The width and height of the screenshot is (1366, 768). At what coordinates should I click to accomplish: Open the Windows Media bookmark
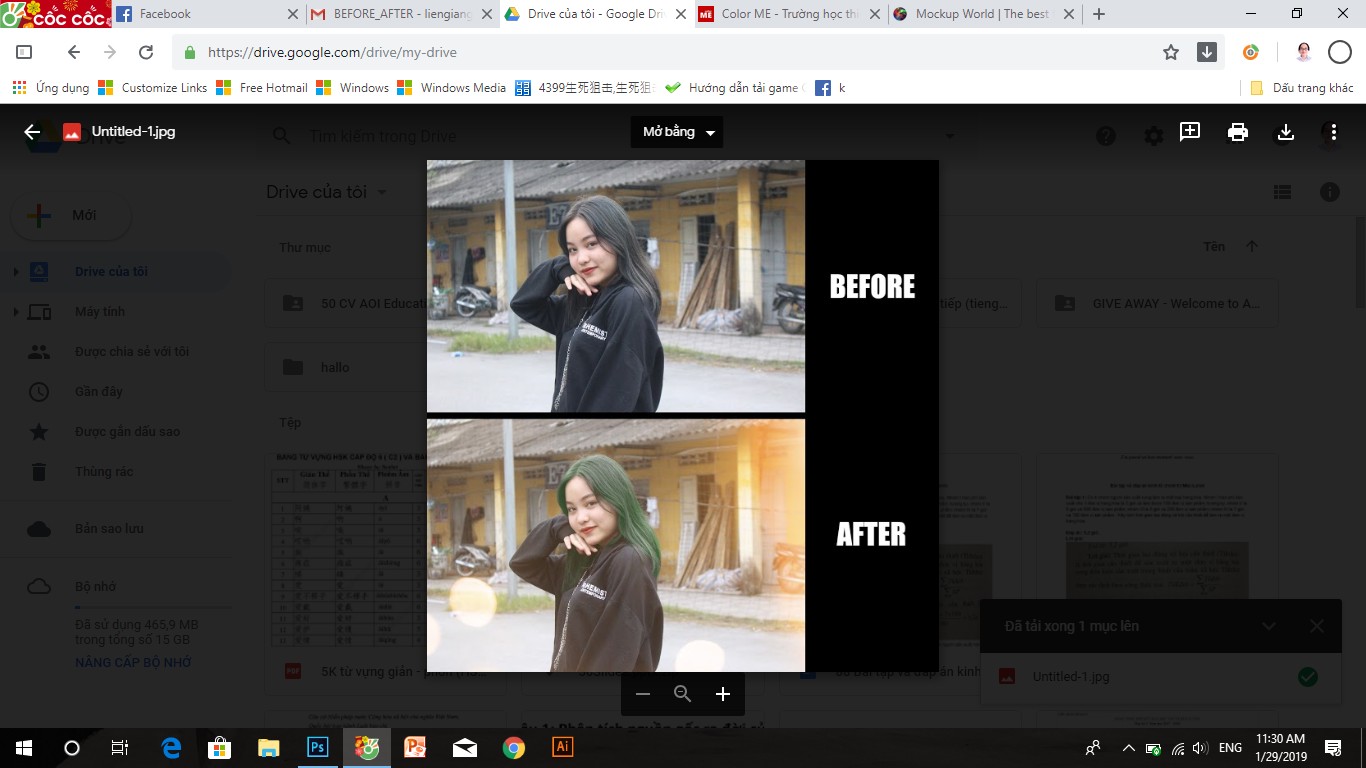tap(452, 88)
